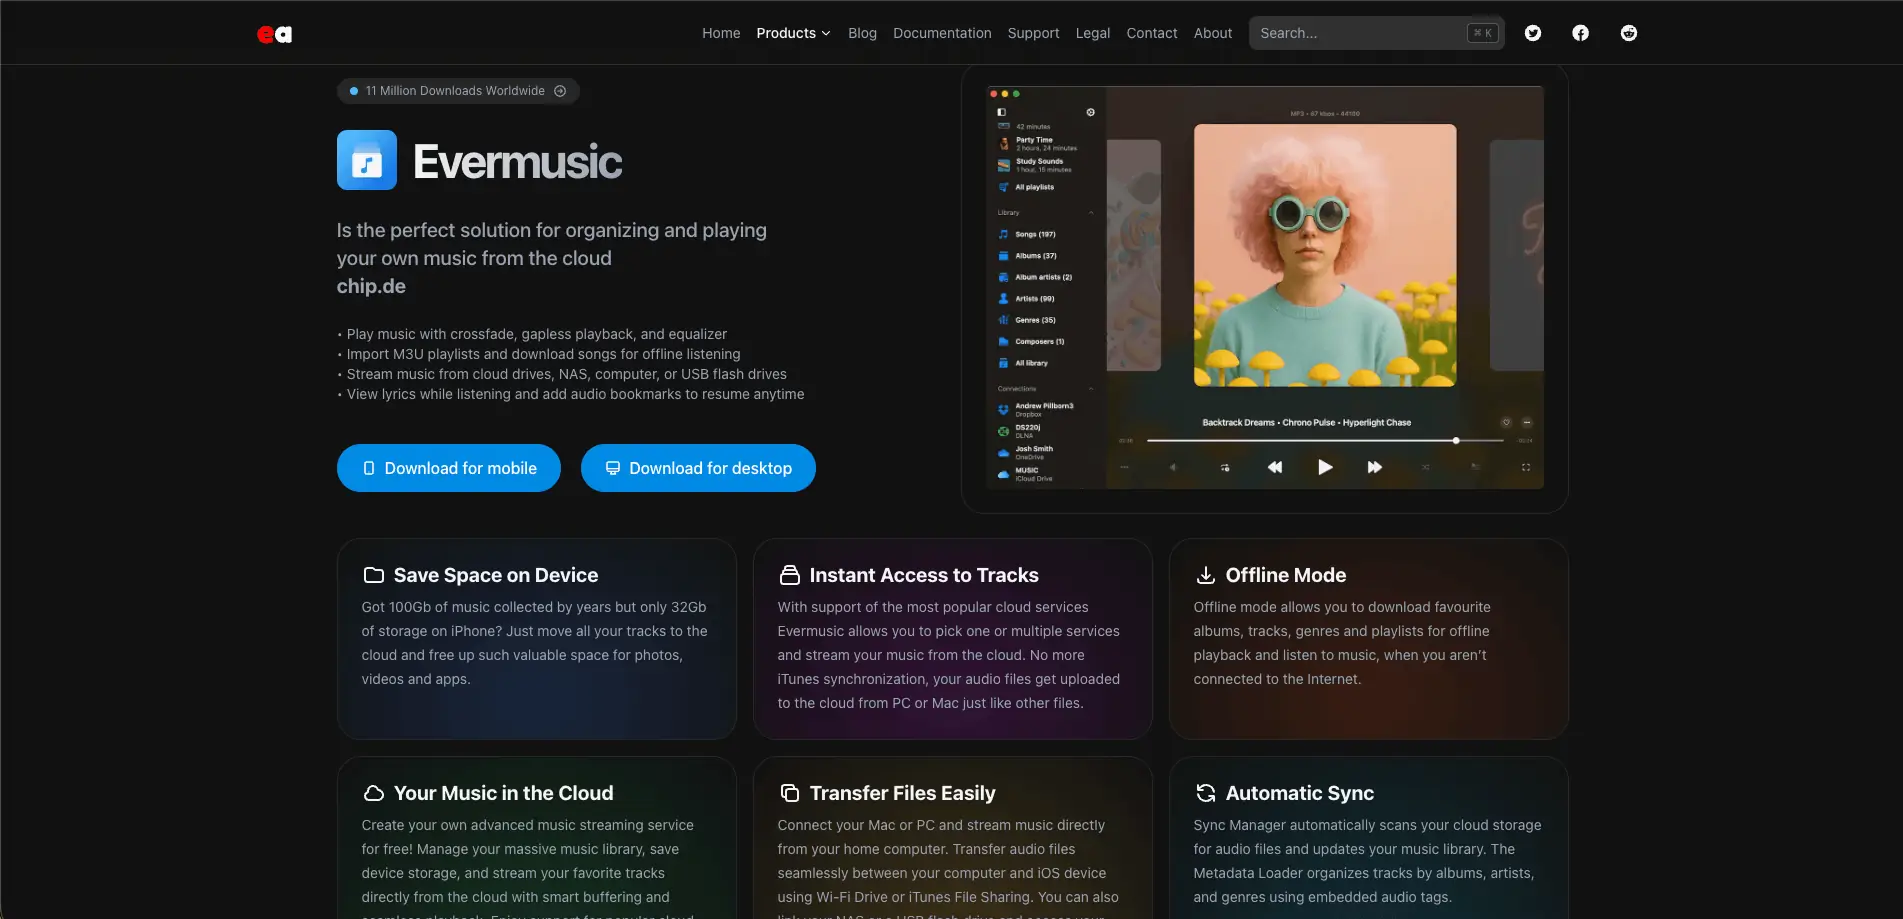Click the red 'ea' site logo
Viewport: 1903px width, 919px height.
pos(274,34)
